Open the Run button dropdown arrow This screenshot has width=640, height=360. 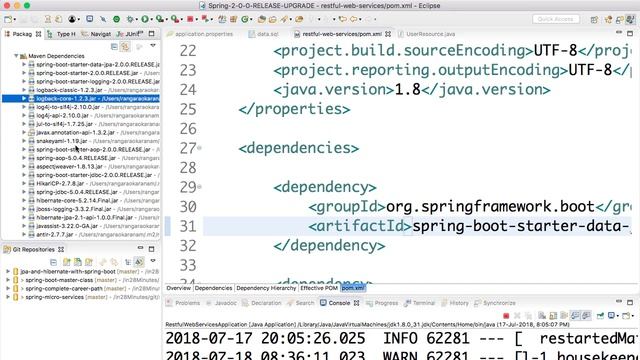151,19
